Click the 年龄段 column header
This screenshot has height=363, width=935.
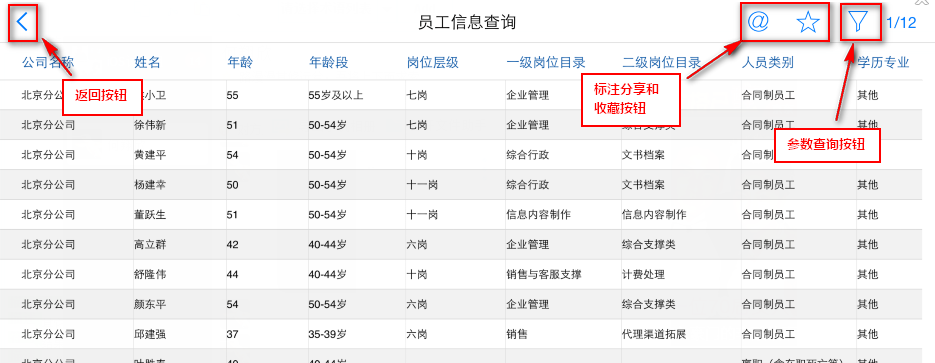(x=329, y=62)
